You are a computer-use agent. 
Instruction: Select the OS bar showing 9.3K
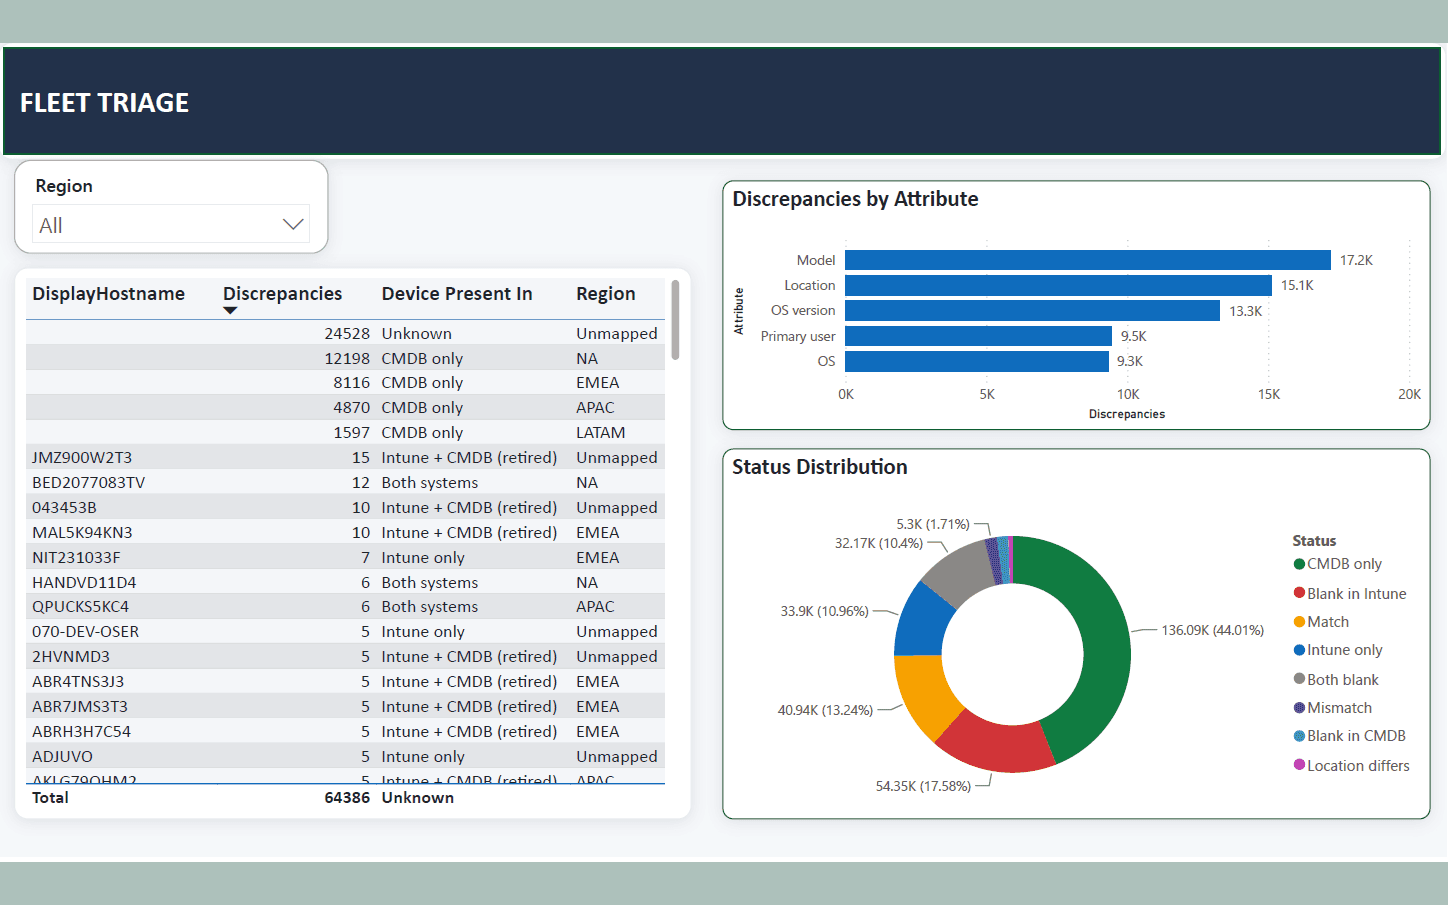[x=977, y=361]
